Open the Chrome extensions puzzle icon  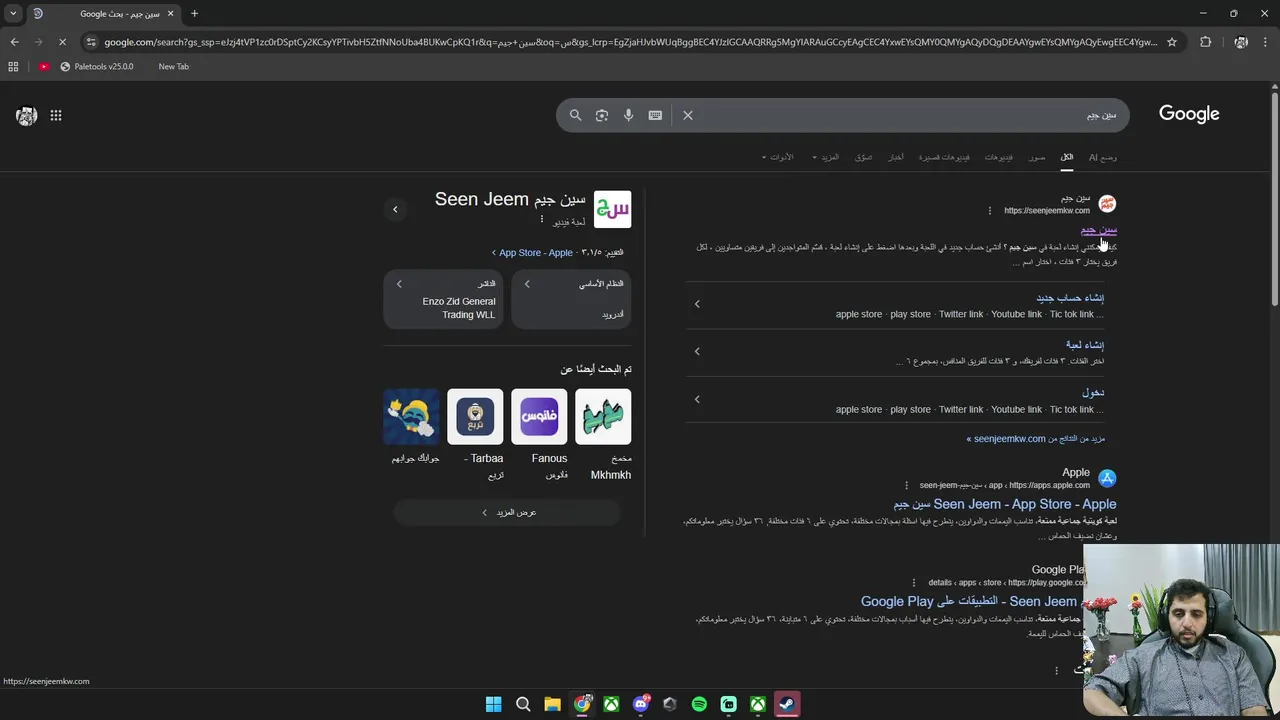click(1205, 42)
